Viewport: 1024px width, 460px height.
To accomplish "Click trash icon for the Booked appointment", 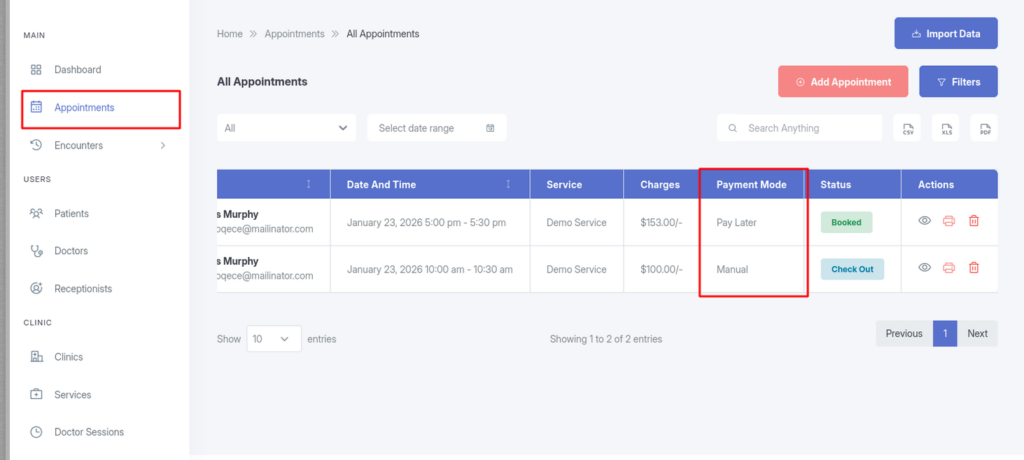I will [x=973, y=222].
